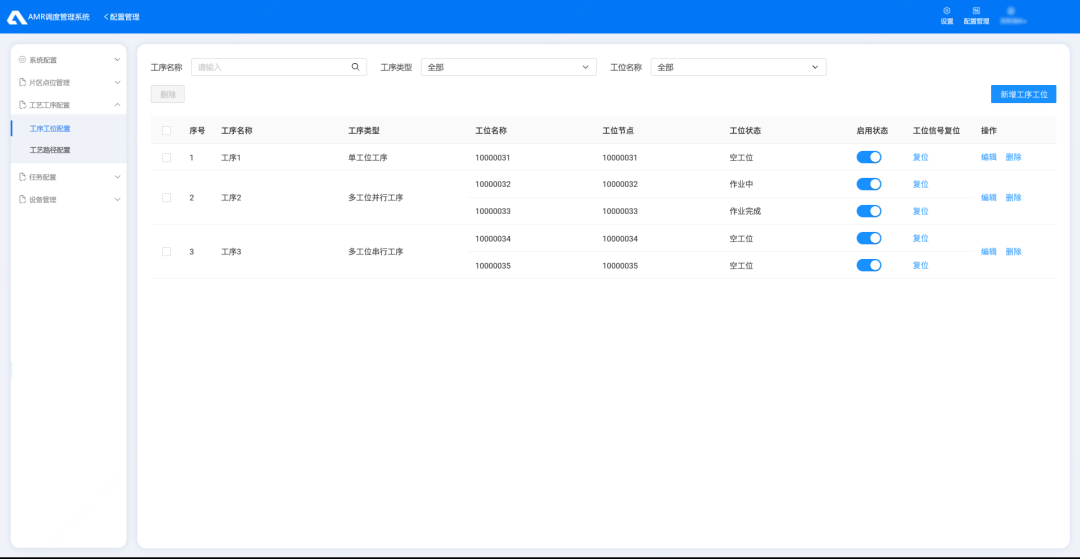1080x559 pixels.
Task: Click the search magnifier in 工序名称 field
Action: [355, 67]
